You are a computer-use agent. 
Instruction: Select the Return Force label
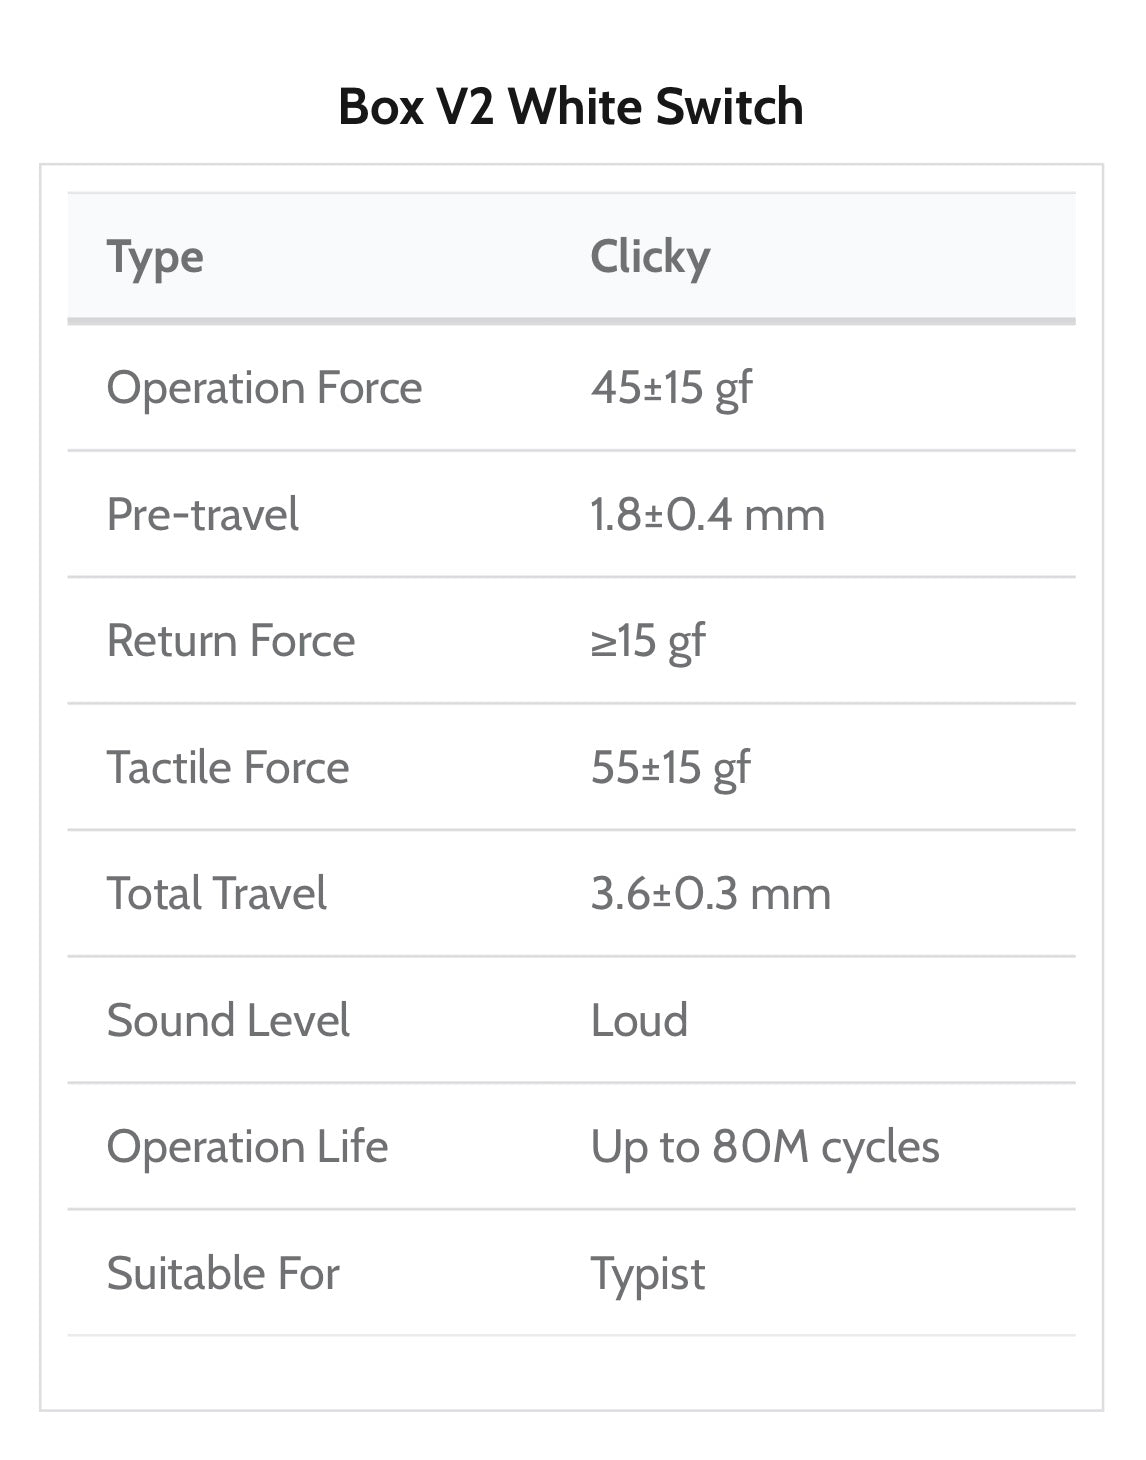(231, 641)
